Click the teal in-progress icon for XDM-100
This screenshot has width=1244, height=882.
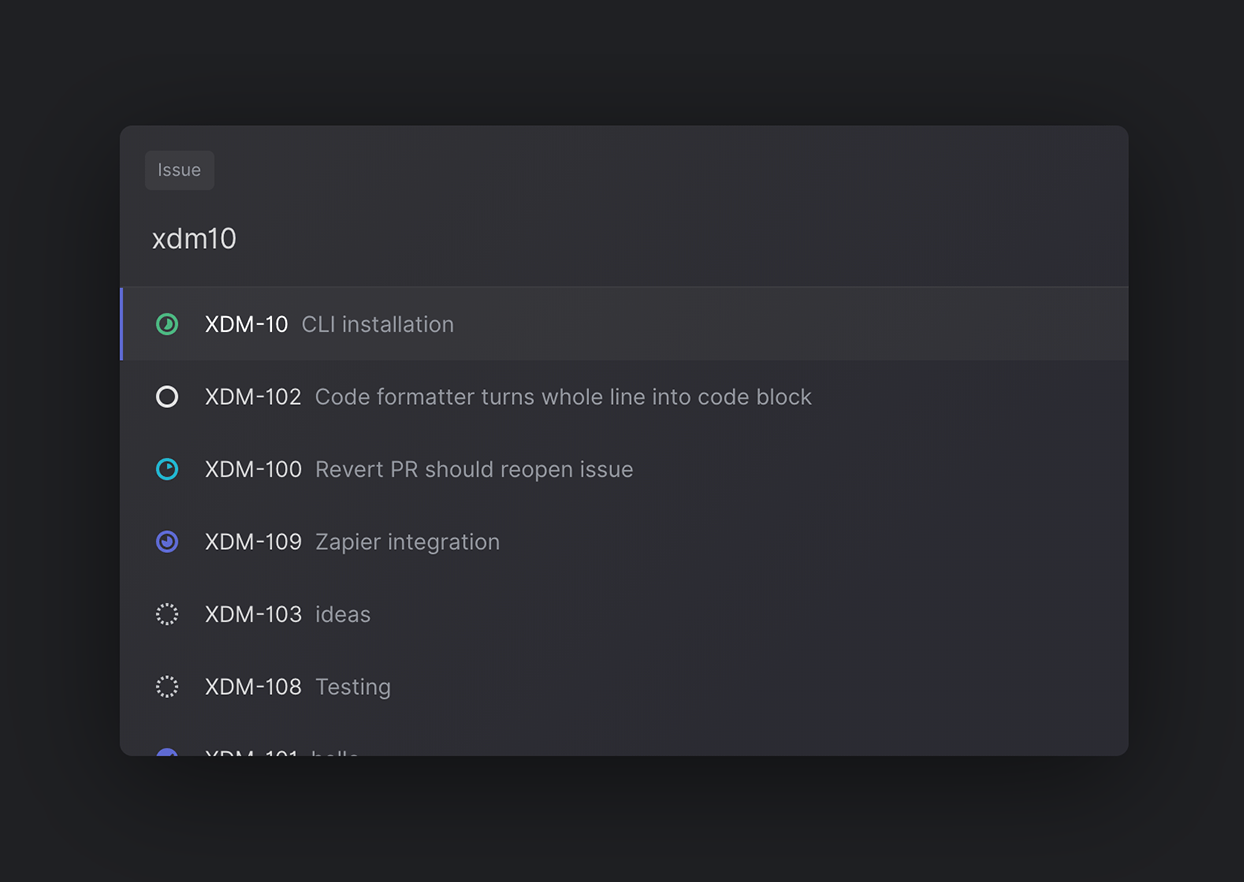point(167,469)
